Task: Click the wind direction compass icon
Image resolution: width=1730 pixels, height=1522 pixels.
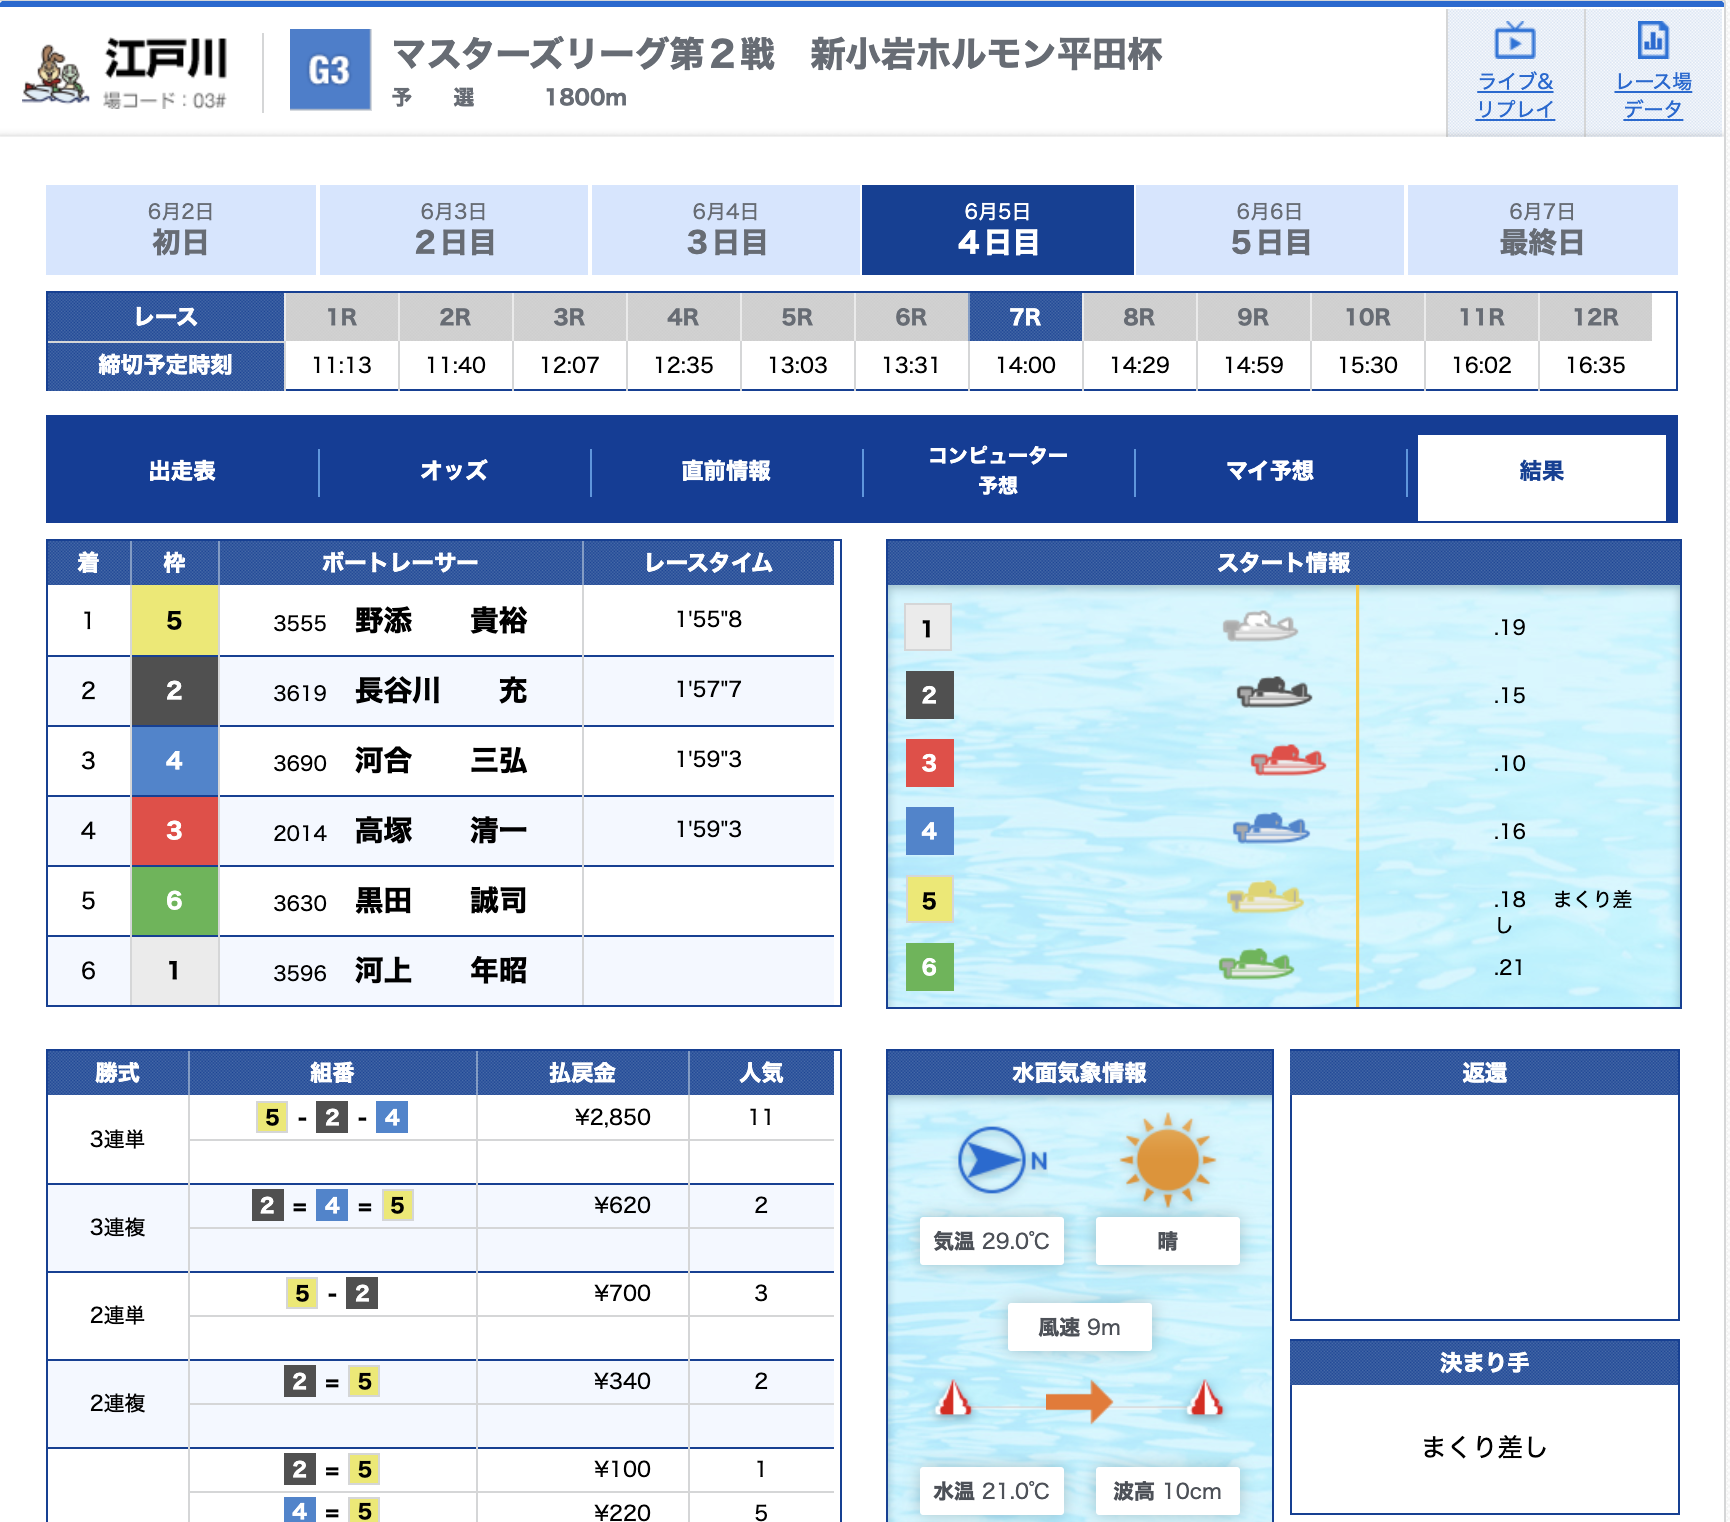Action: [991, 1160]
